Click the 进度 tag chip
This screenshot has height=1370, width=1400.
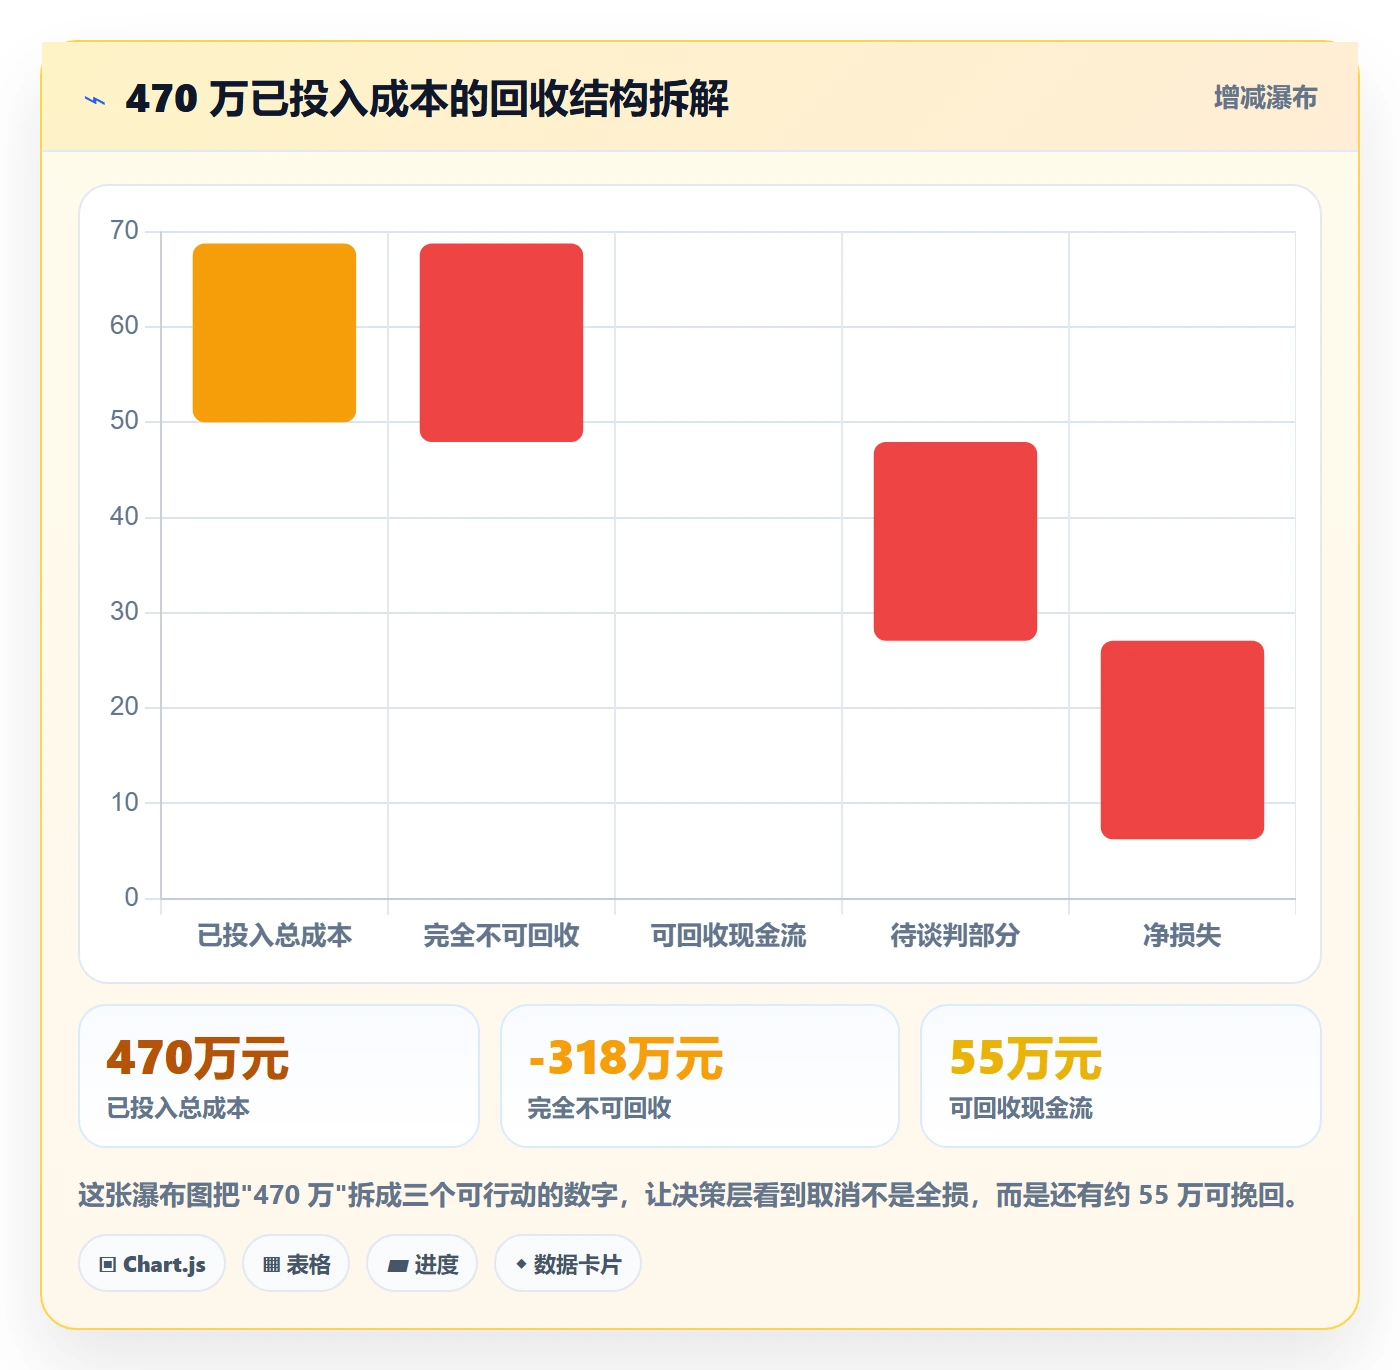click(422, 1264)
